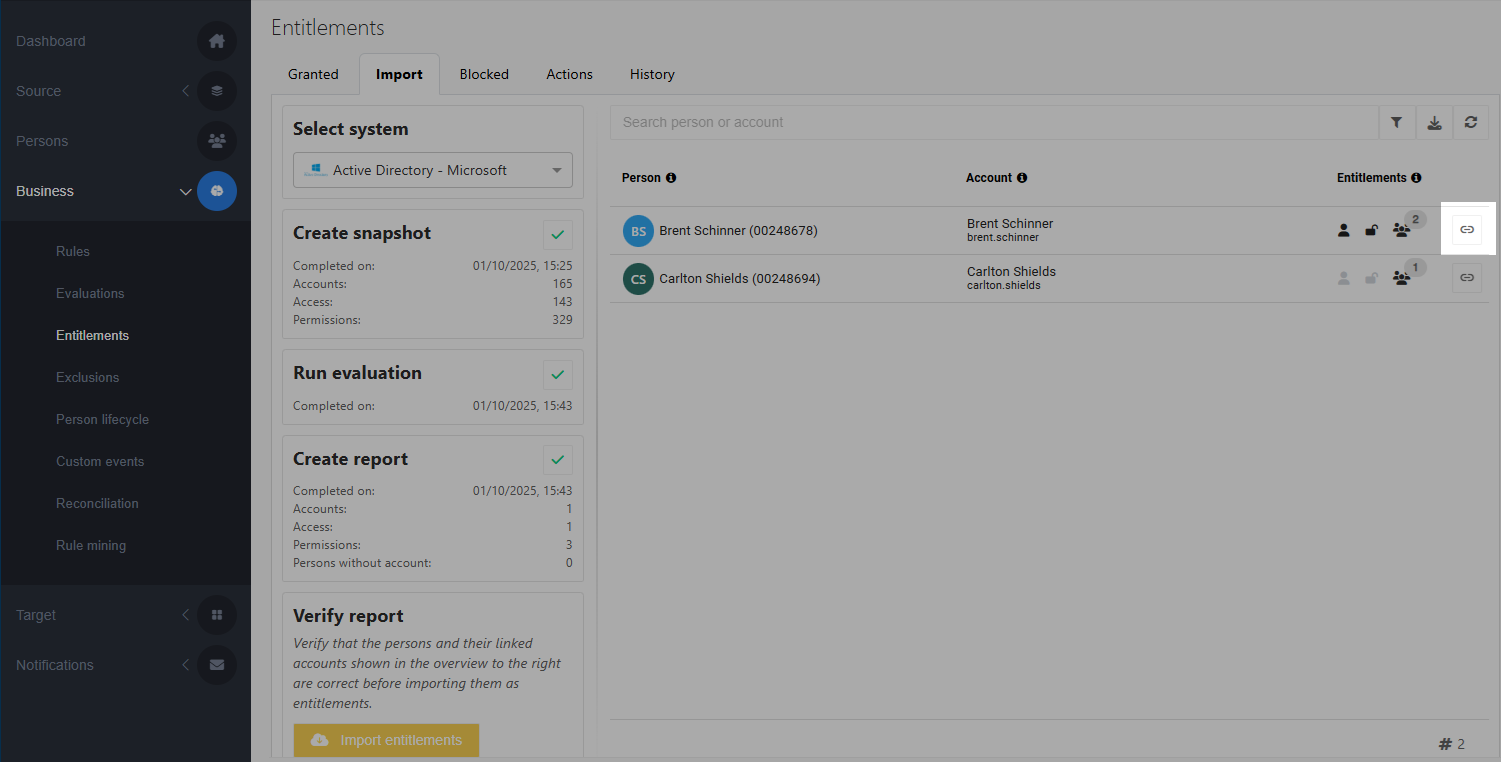Click the Create report checkmark box
The width and height of the screenshot is (1501, 762).
pyautogui.click(x=558, y=460)
